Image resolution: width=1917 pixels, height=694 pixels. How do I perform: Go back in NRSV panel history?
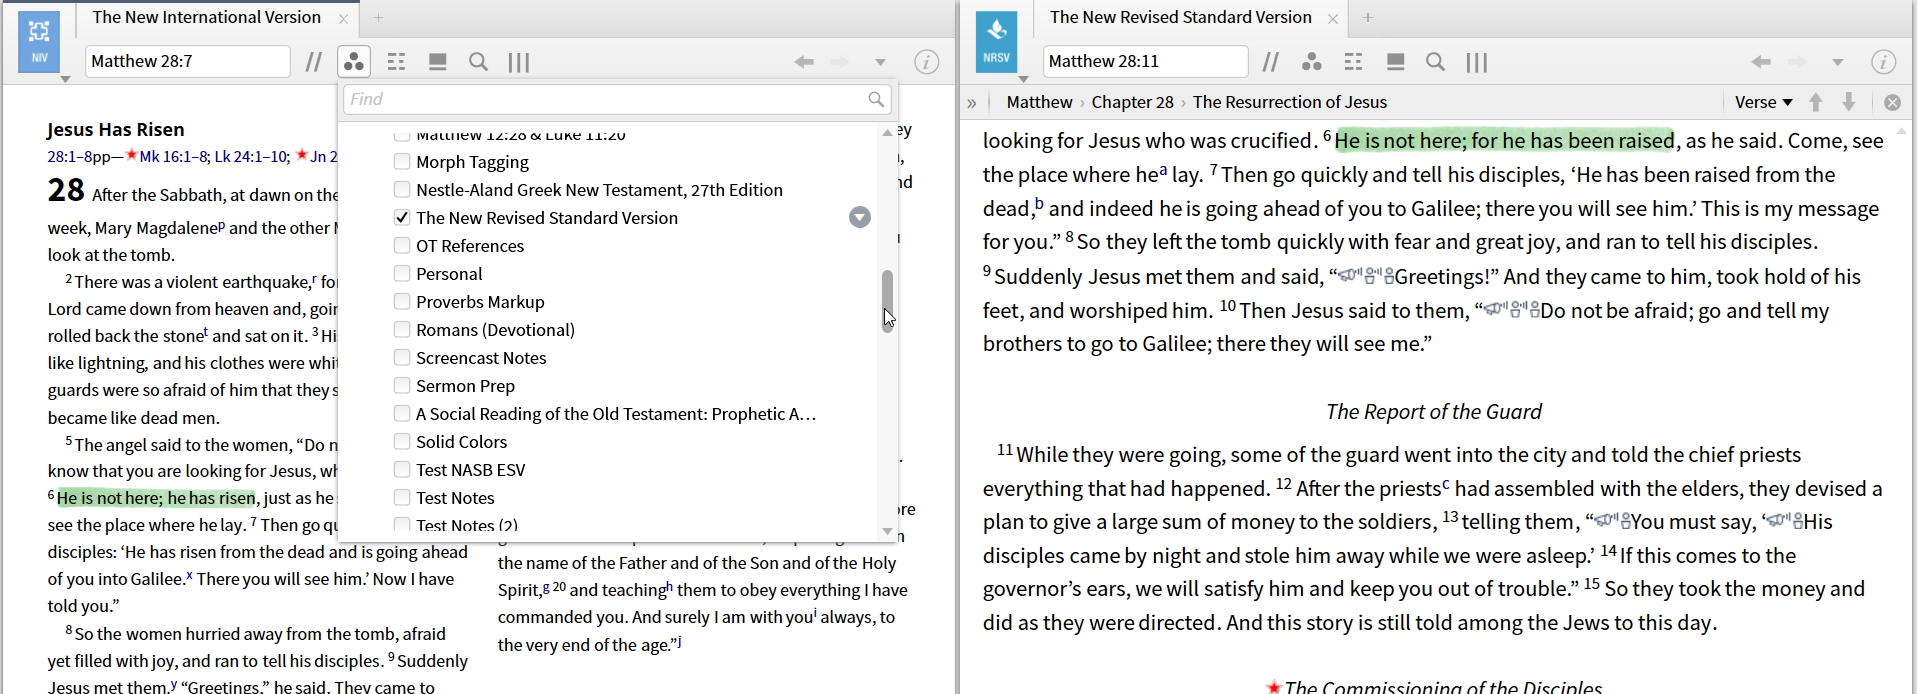tap(1761, 62)
